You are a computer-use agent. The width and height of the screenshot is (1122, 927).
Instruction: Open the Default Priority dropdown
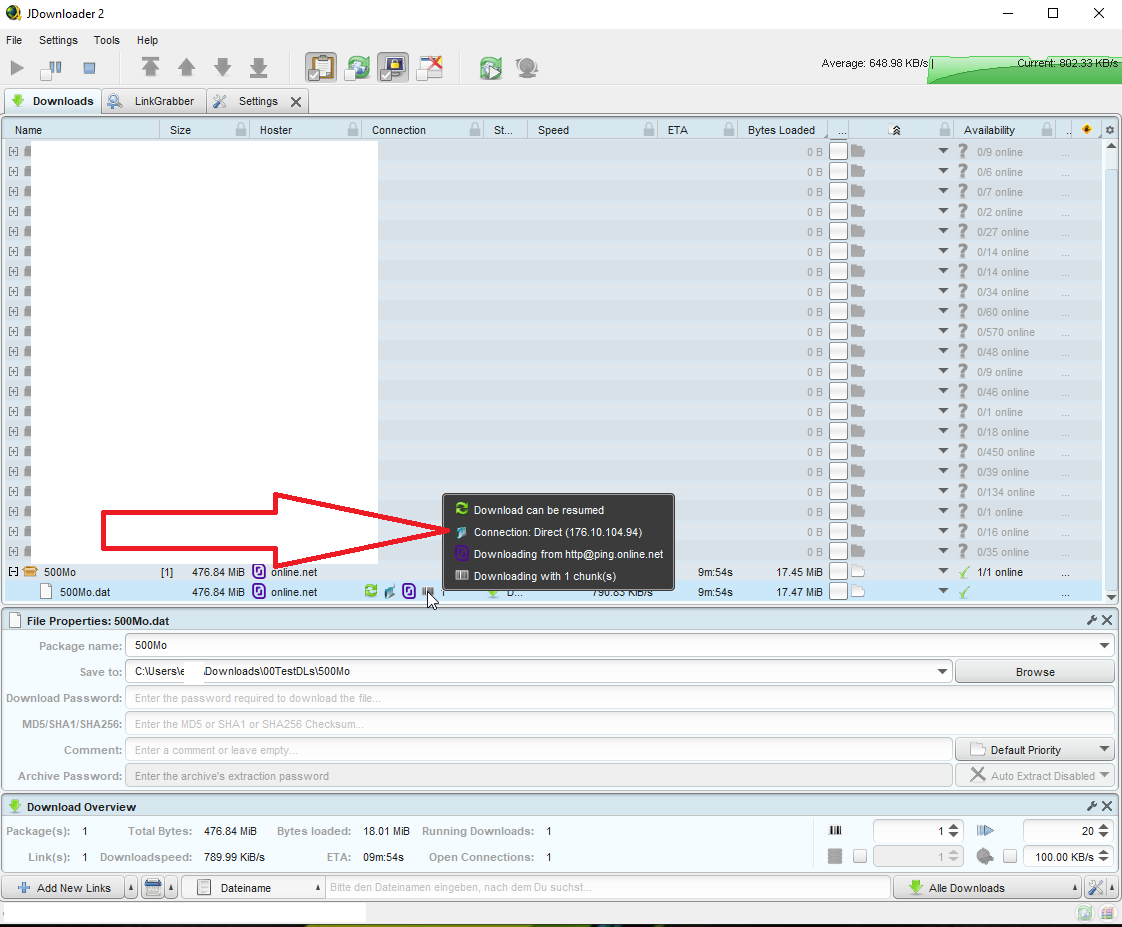(1035, 749)
